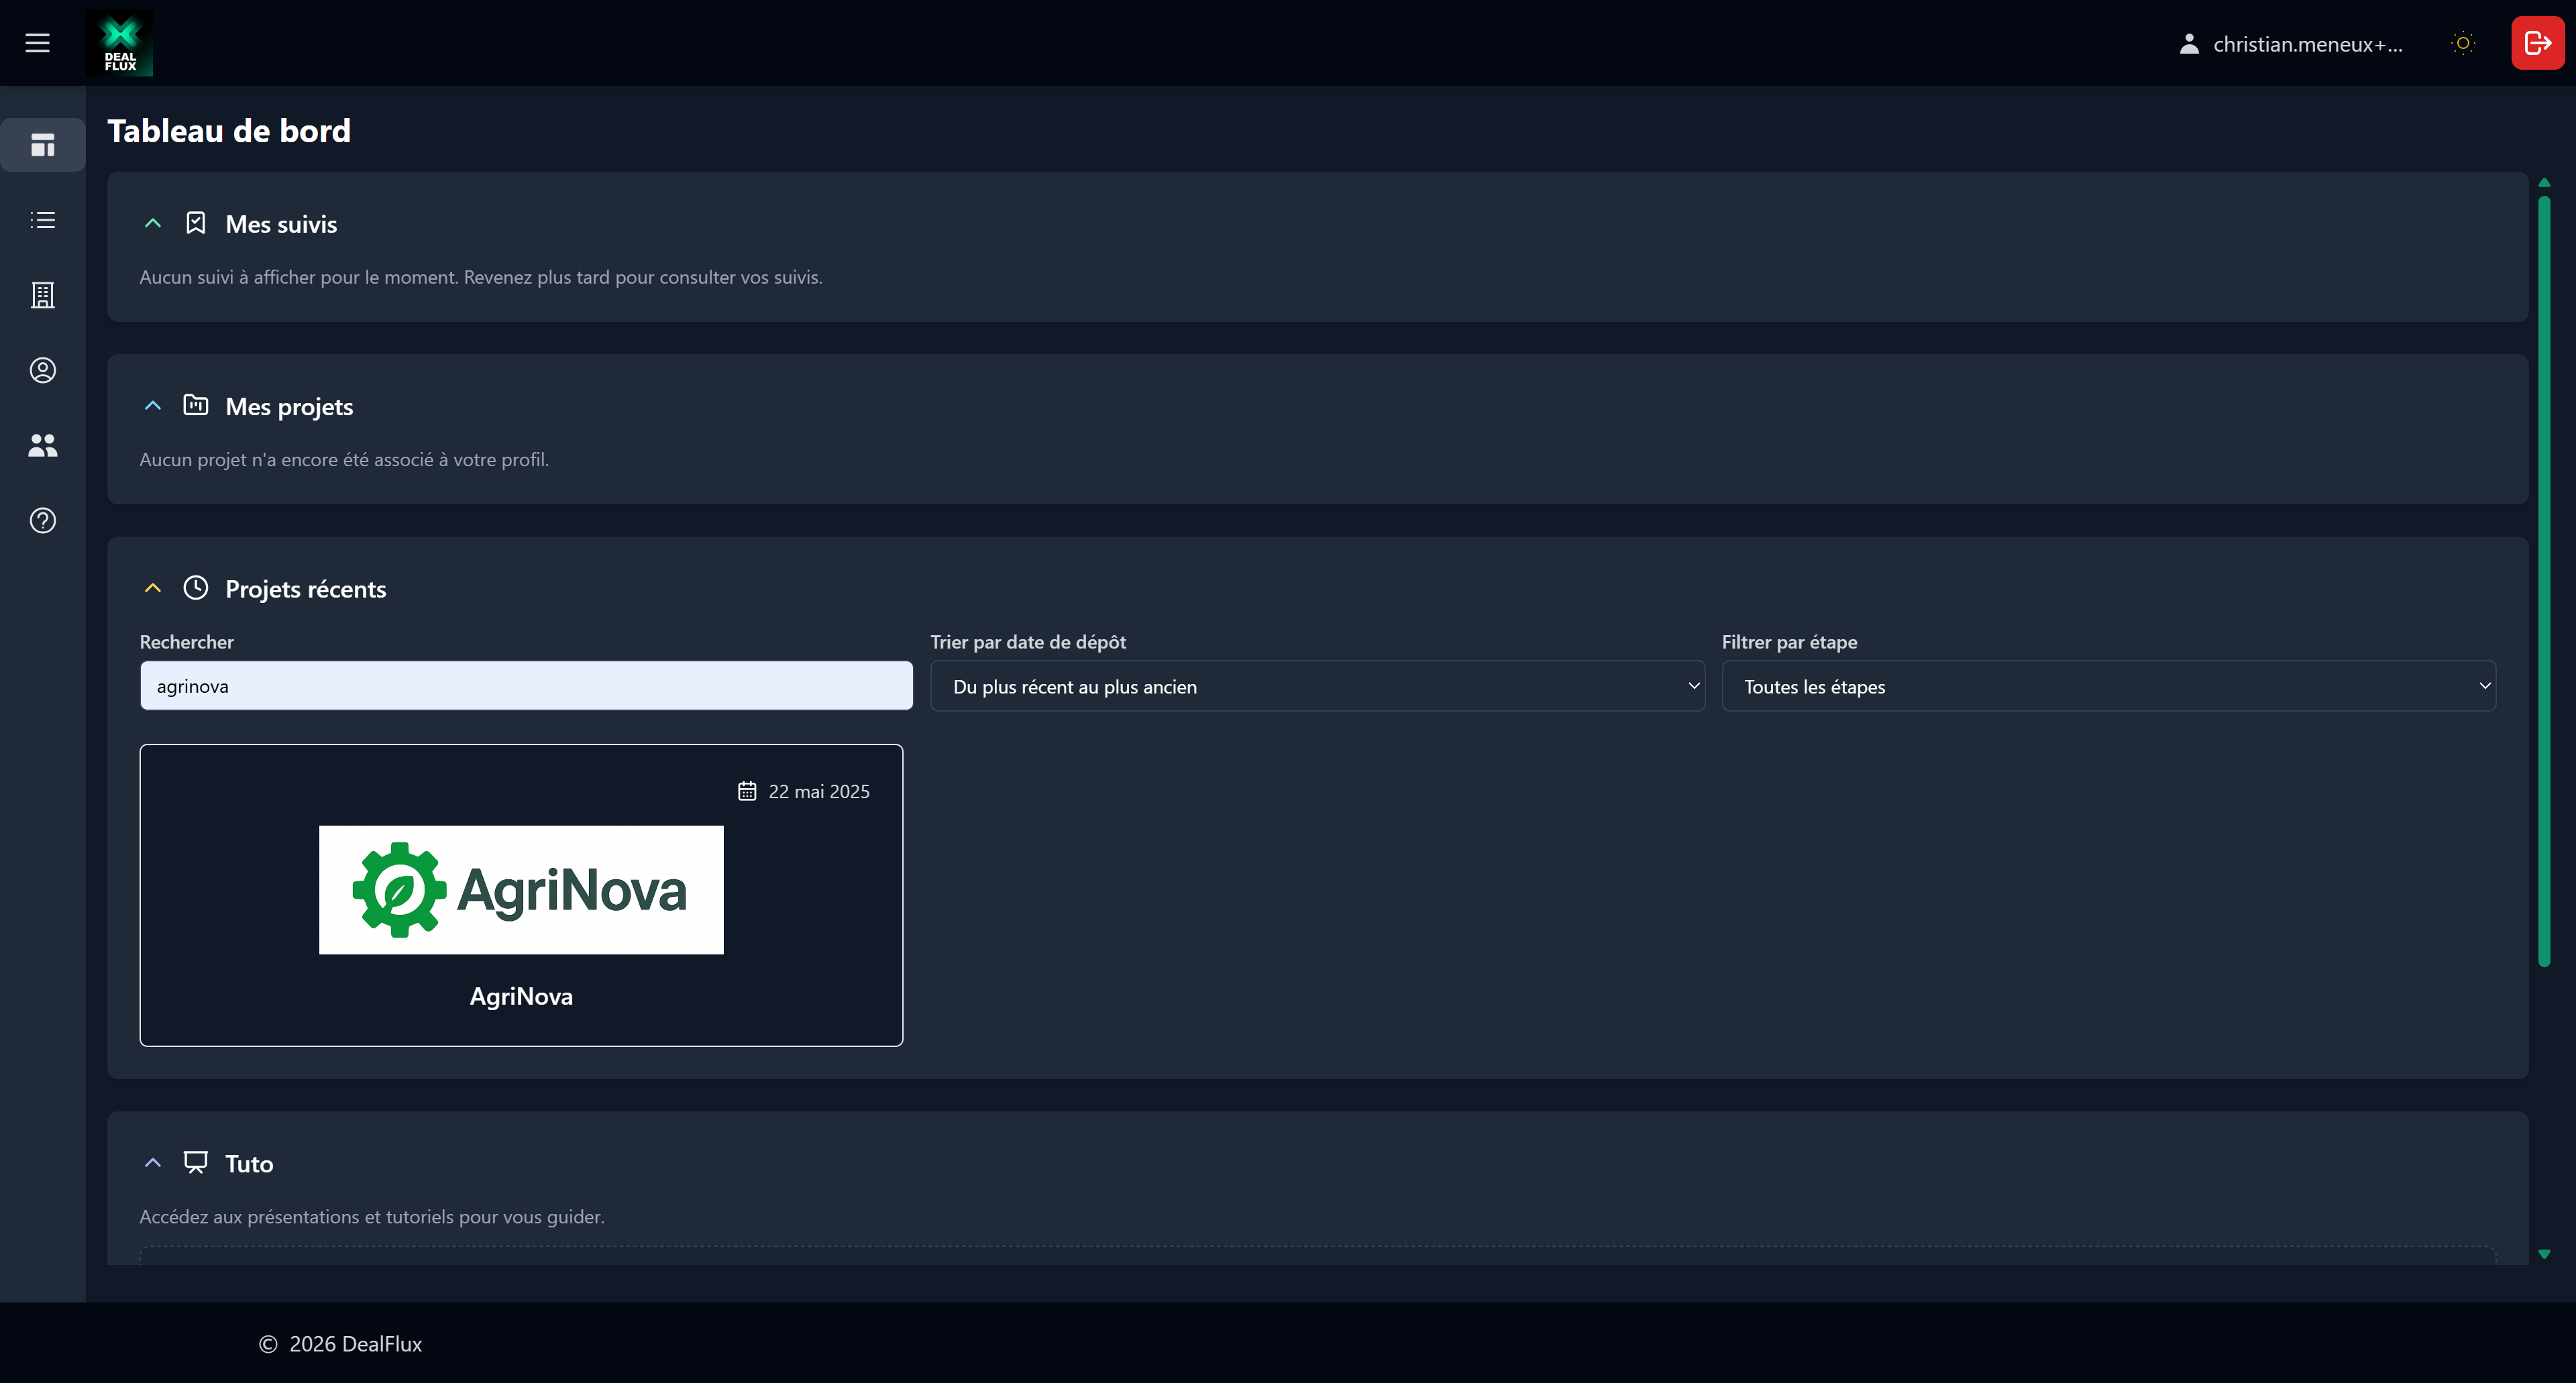Open the companies building sidebar icon
2576x1383 pixels.
(42, 295)
